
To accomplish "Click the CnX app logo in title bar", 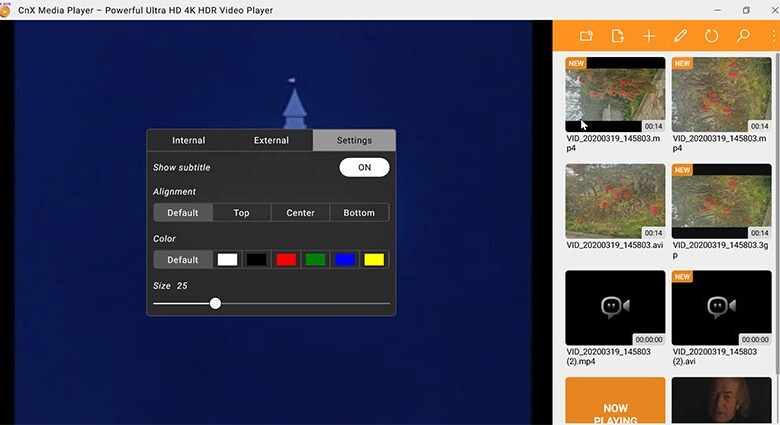I will point(4,10).
